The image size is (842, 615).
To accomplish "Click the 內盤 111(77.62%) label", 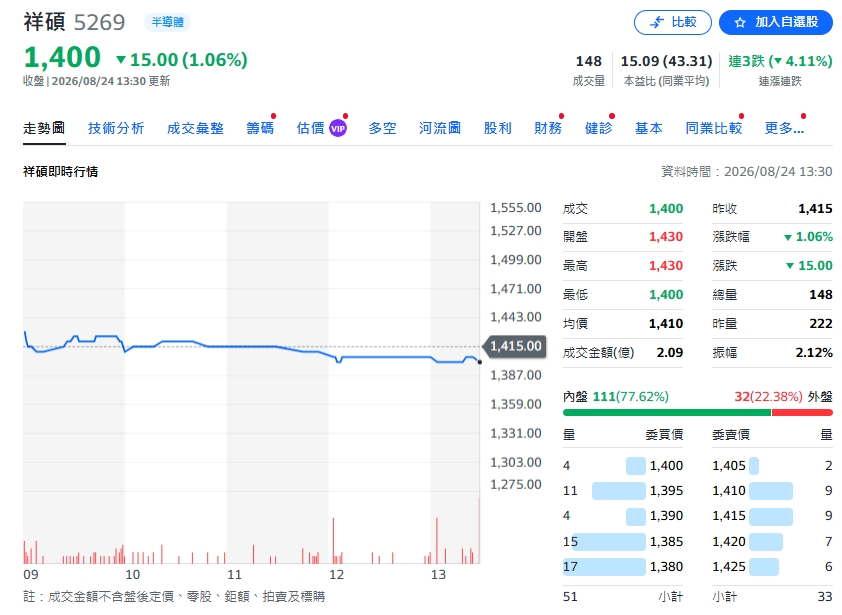I will [x=616, y=396].
